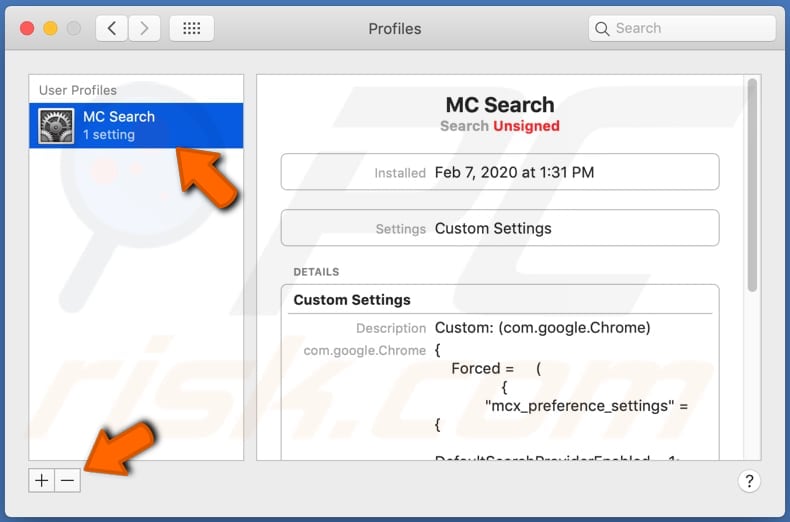Viewport: 790px width, 522px height.
Task: Click the MC Search profile title heading
Action: coord(500,105)
